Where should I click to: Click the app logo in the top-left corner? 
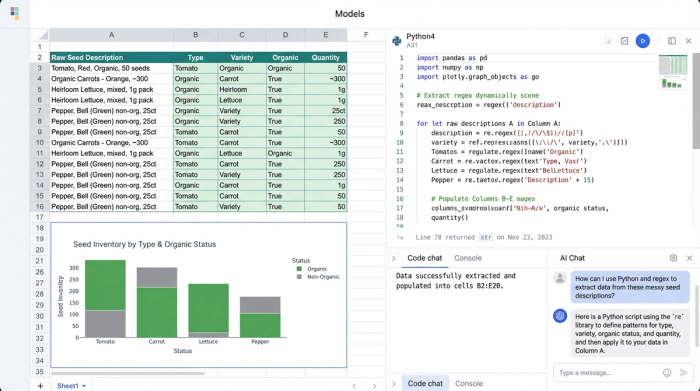tap(15, 13)
